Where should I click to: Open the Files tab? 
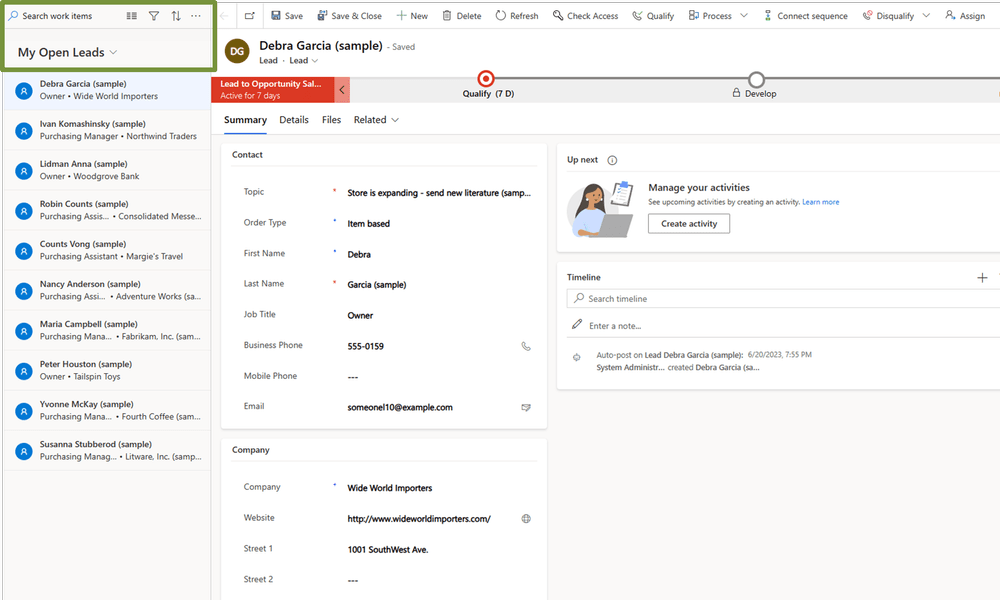coord(331,120)
